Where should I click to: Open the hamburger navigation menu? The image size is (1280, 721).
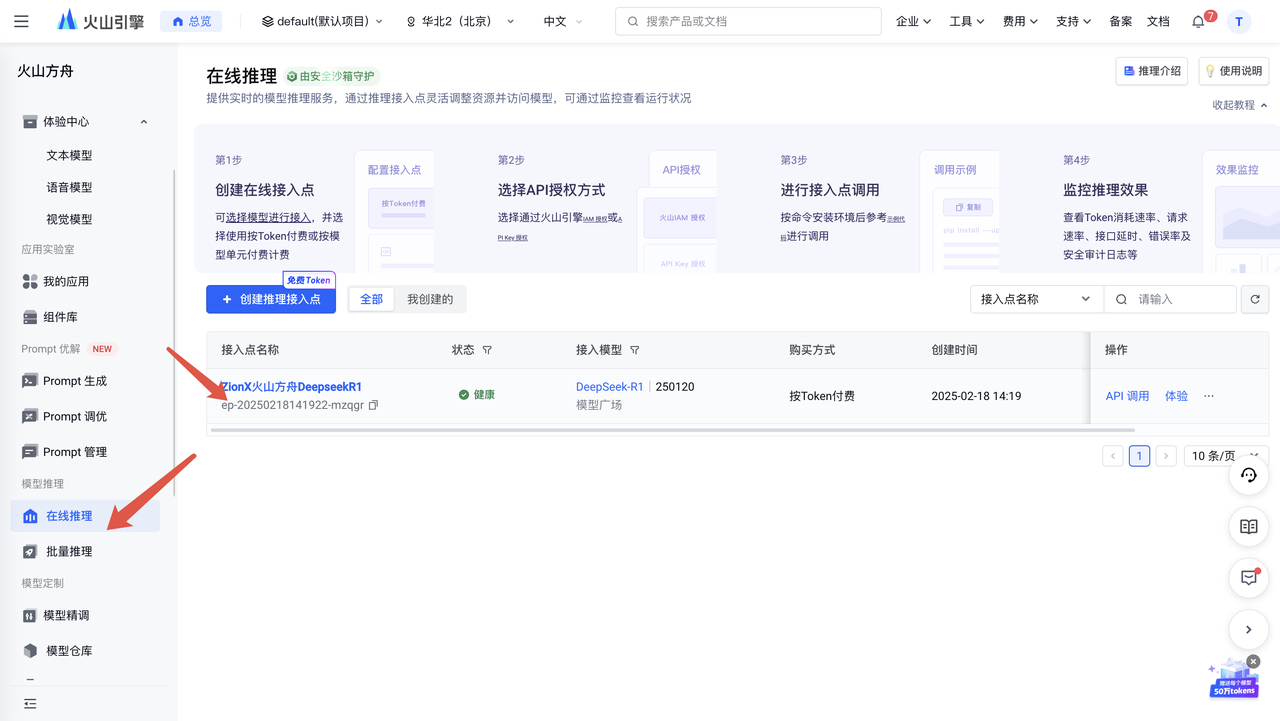[21, 21]
